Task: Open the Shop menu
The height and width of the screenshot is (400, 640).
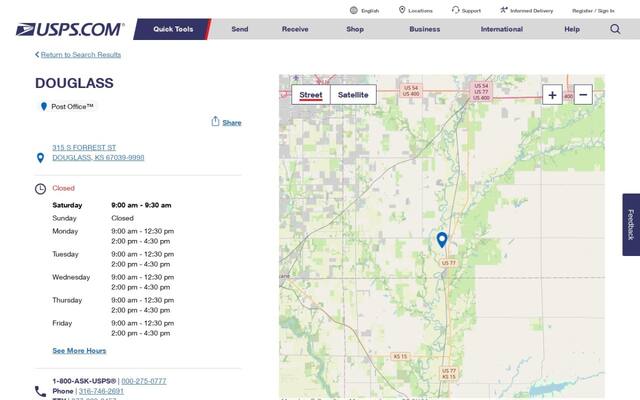Action: [355, 29]
